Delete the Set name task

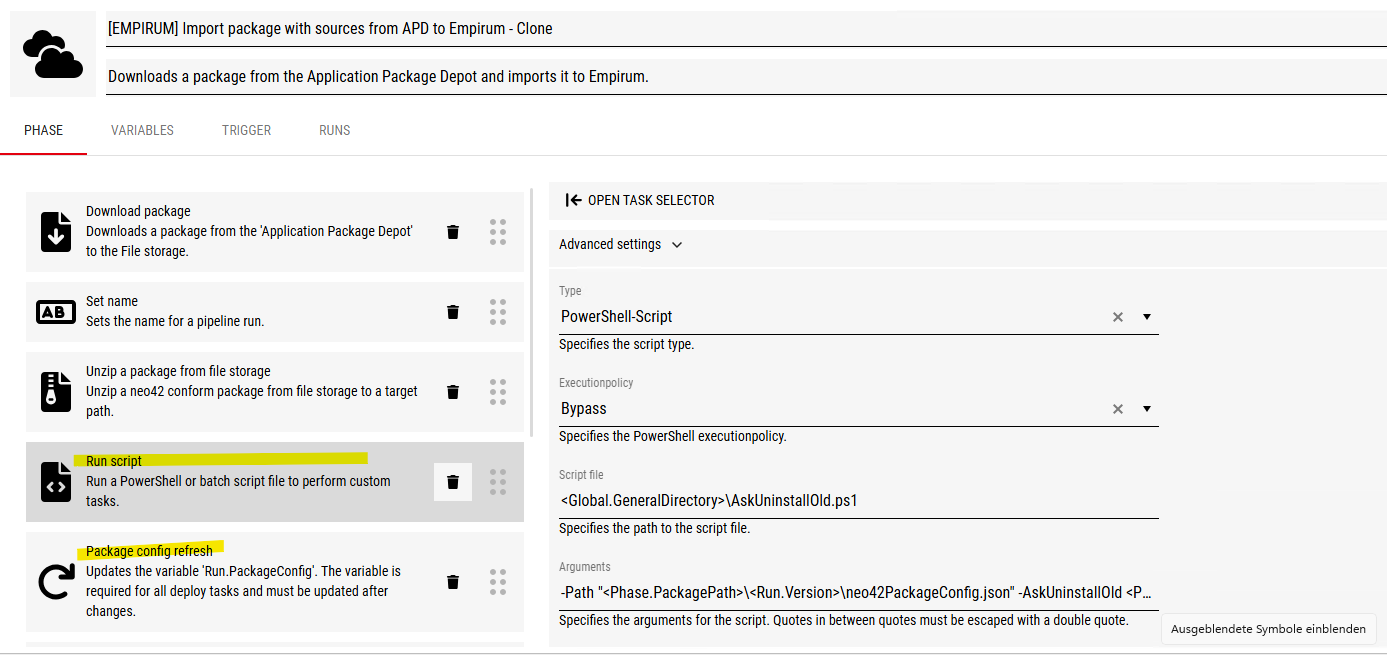(x=453, y=312)
